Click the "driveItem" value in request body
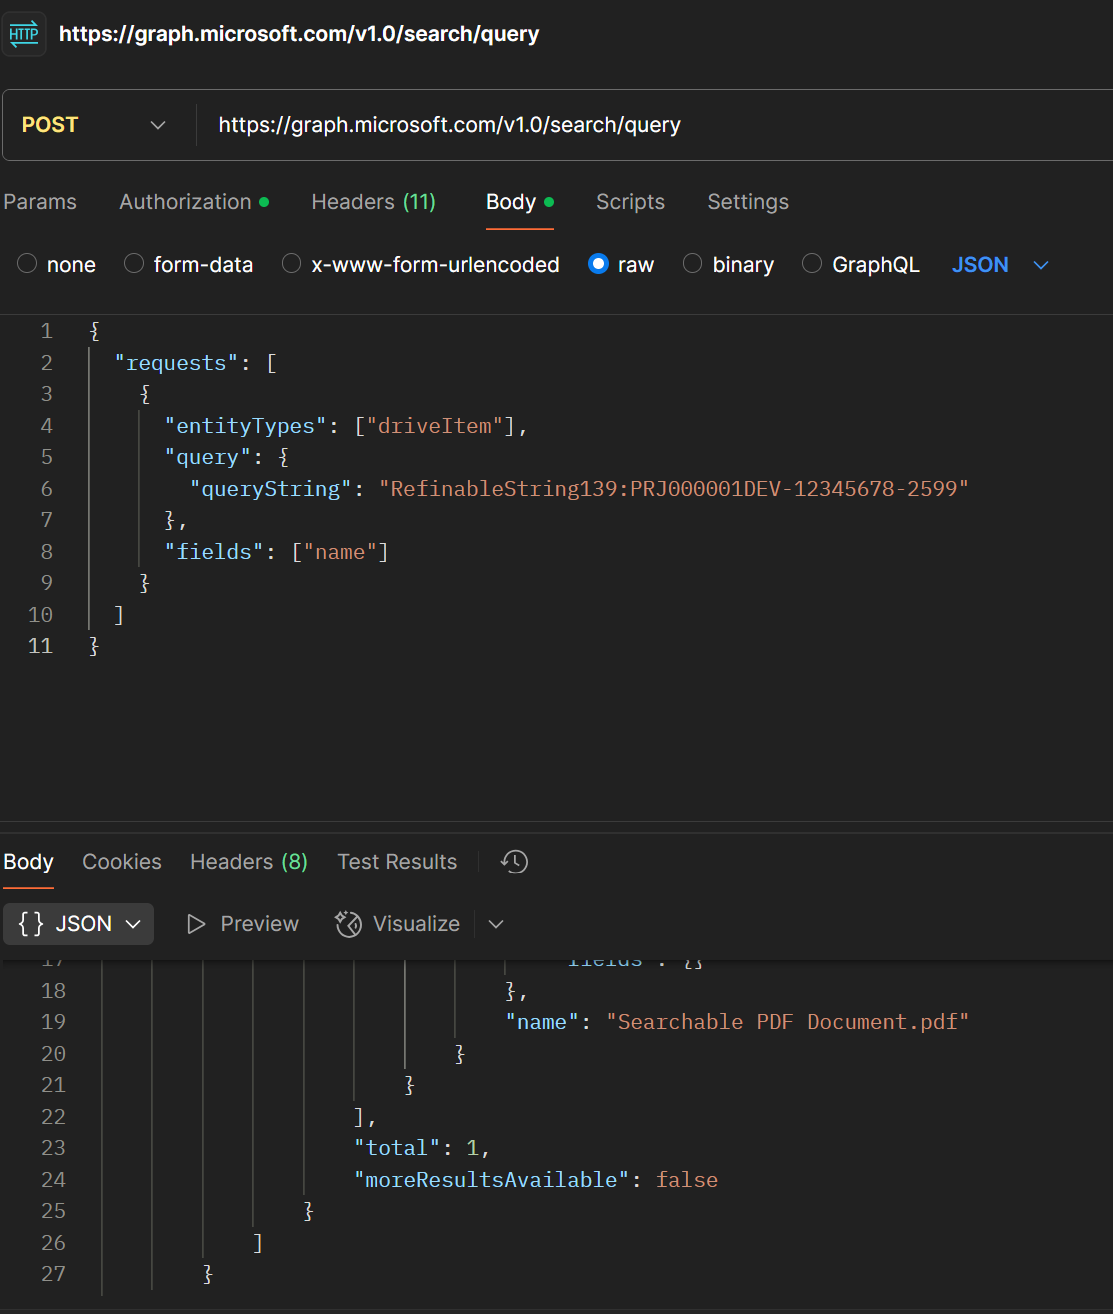1113x1314 pixels. pos(434,426)
